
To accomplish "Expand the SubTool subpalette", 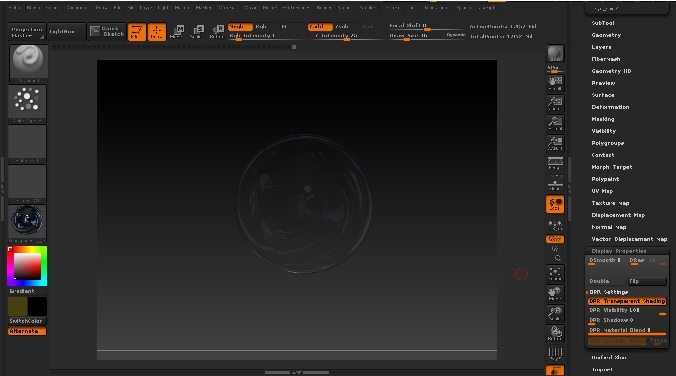I will (x=603, y=23).
